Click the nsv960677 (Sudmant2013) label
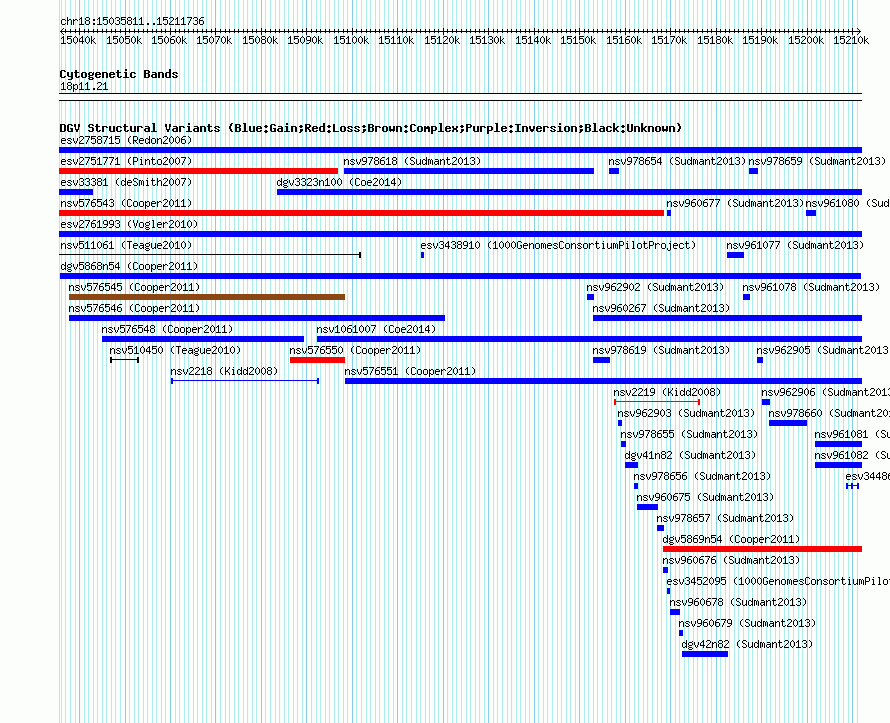Screen dimensions: 890x723 (735, 203)
